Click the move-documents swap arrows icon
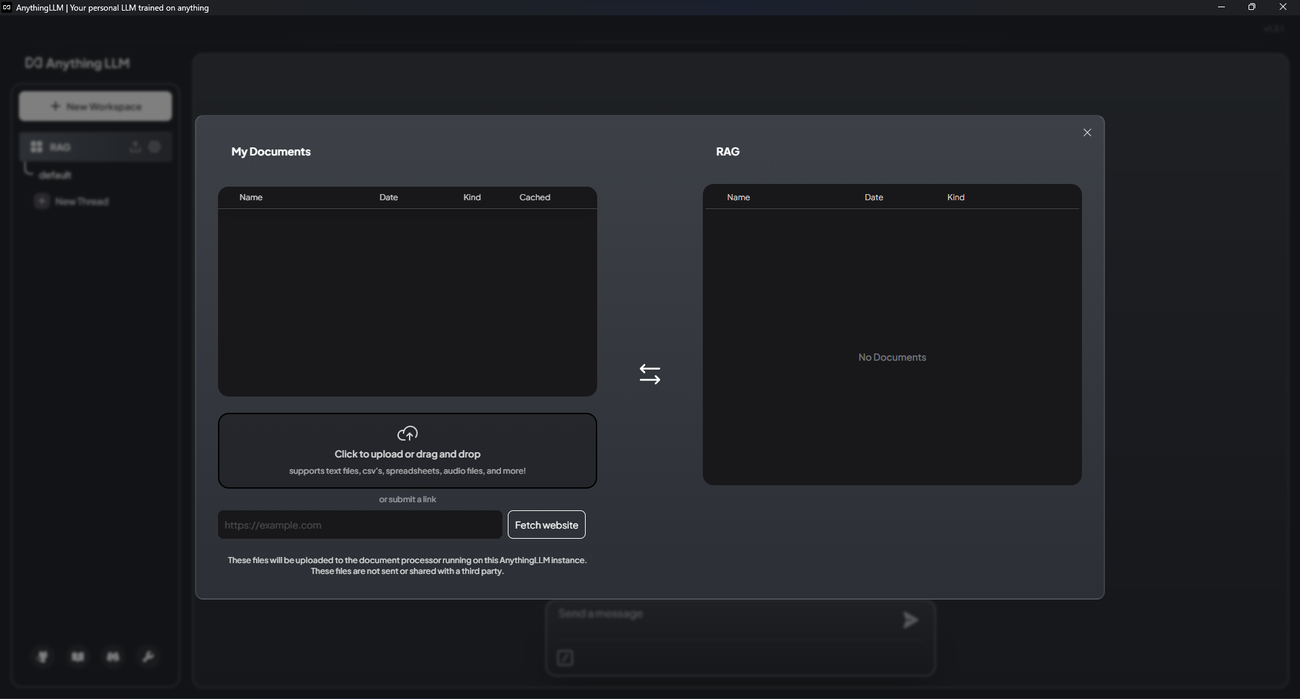Image resolution: width=1300 pixels, height=699 pixels. click(650, 374)
